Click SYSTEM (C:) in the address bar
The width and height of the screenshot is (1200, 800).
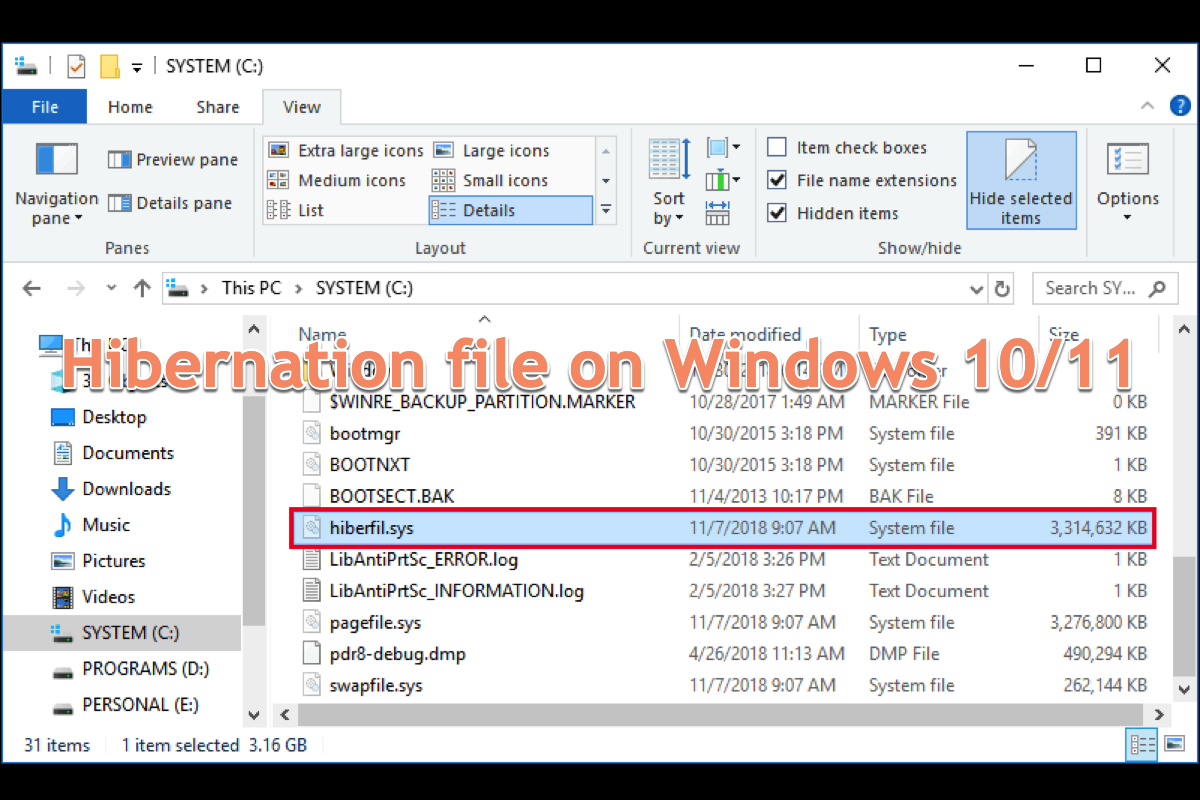point(364,288)
